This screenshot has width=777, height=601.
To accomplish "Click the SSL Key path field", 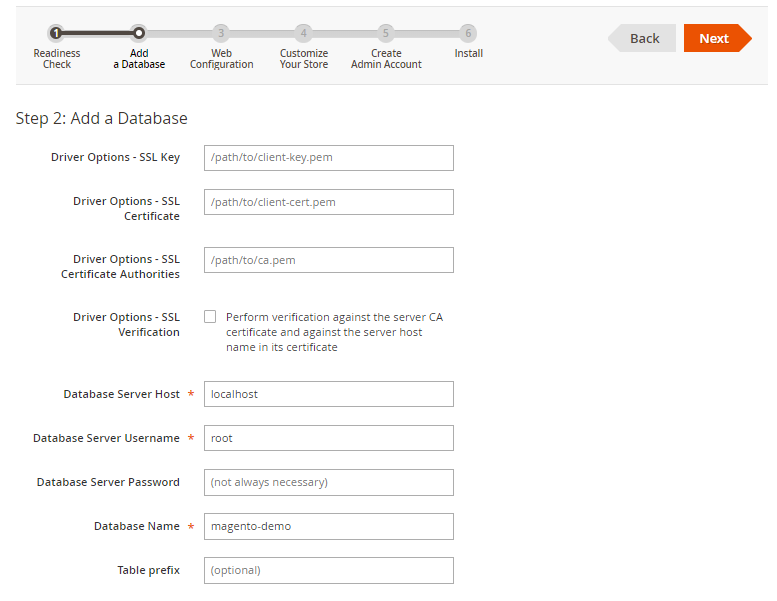I will [x=328, y=158].
